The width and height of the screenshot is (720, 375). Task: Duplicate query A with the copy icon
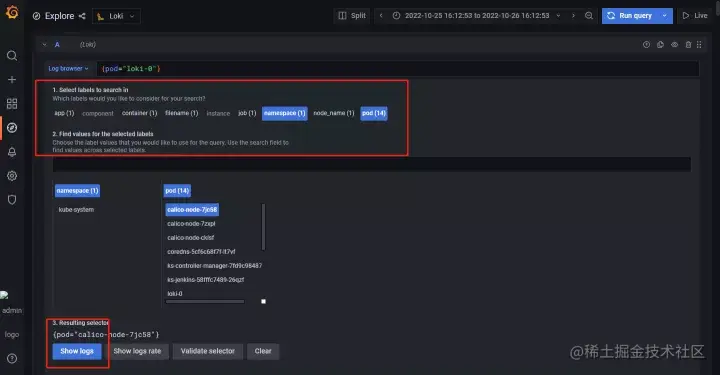pyautogui.click(x=660, y=45)
